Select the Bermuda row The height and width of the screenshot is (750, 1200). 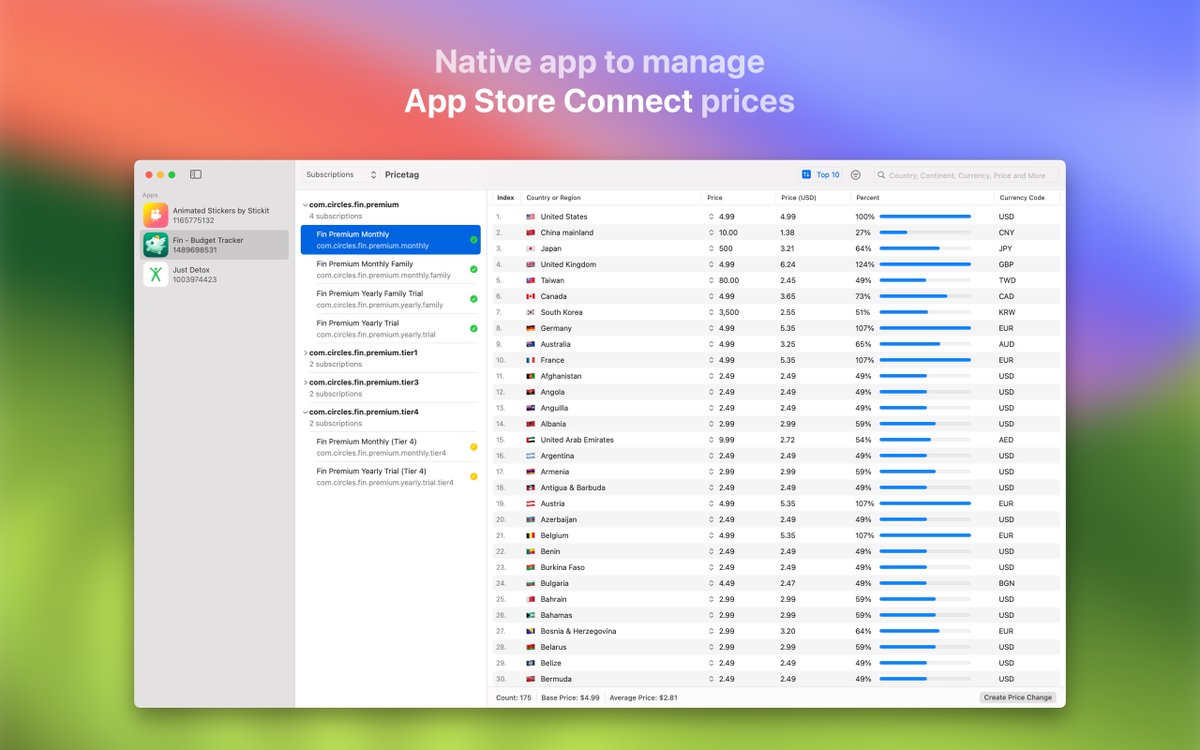pyautogui.click(x=776, y=679)
